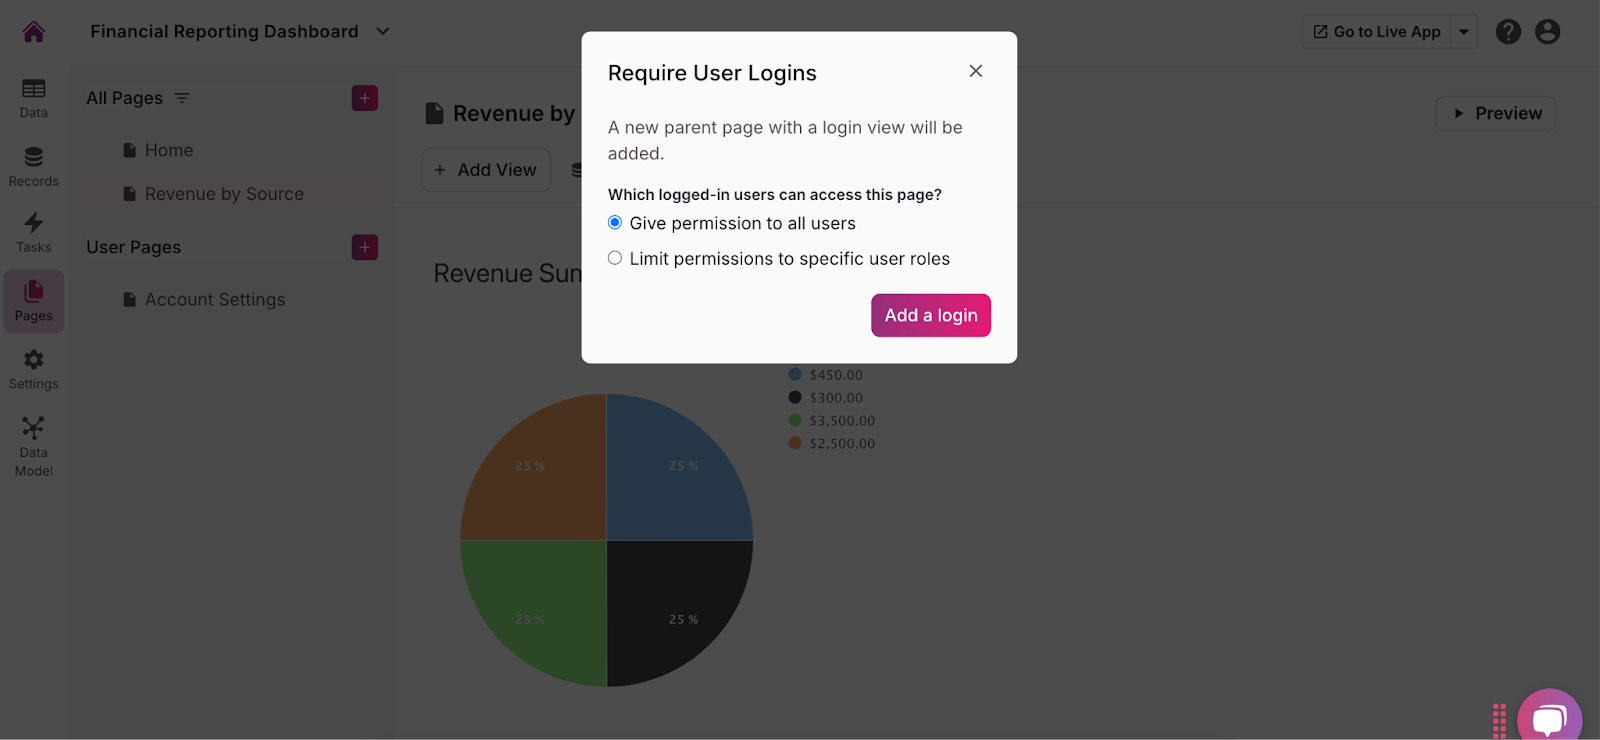Select Limit permissions to specific user roles
Screen dimensions: 1600x740
click(x=615, y=258)
